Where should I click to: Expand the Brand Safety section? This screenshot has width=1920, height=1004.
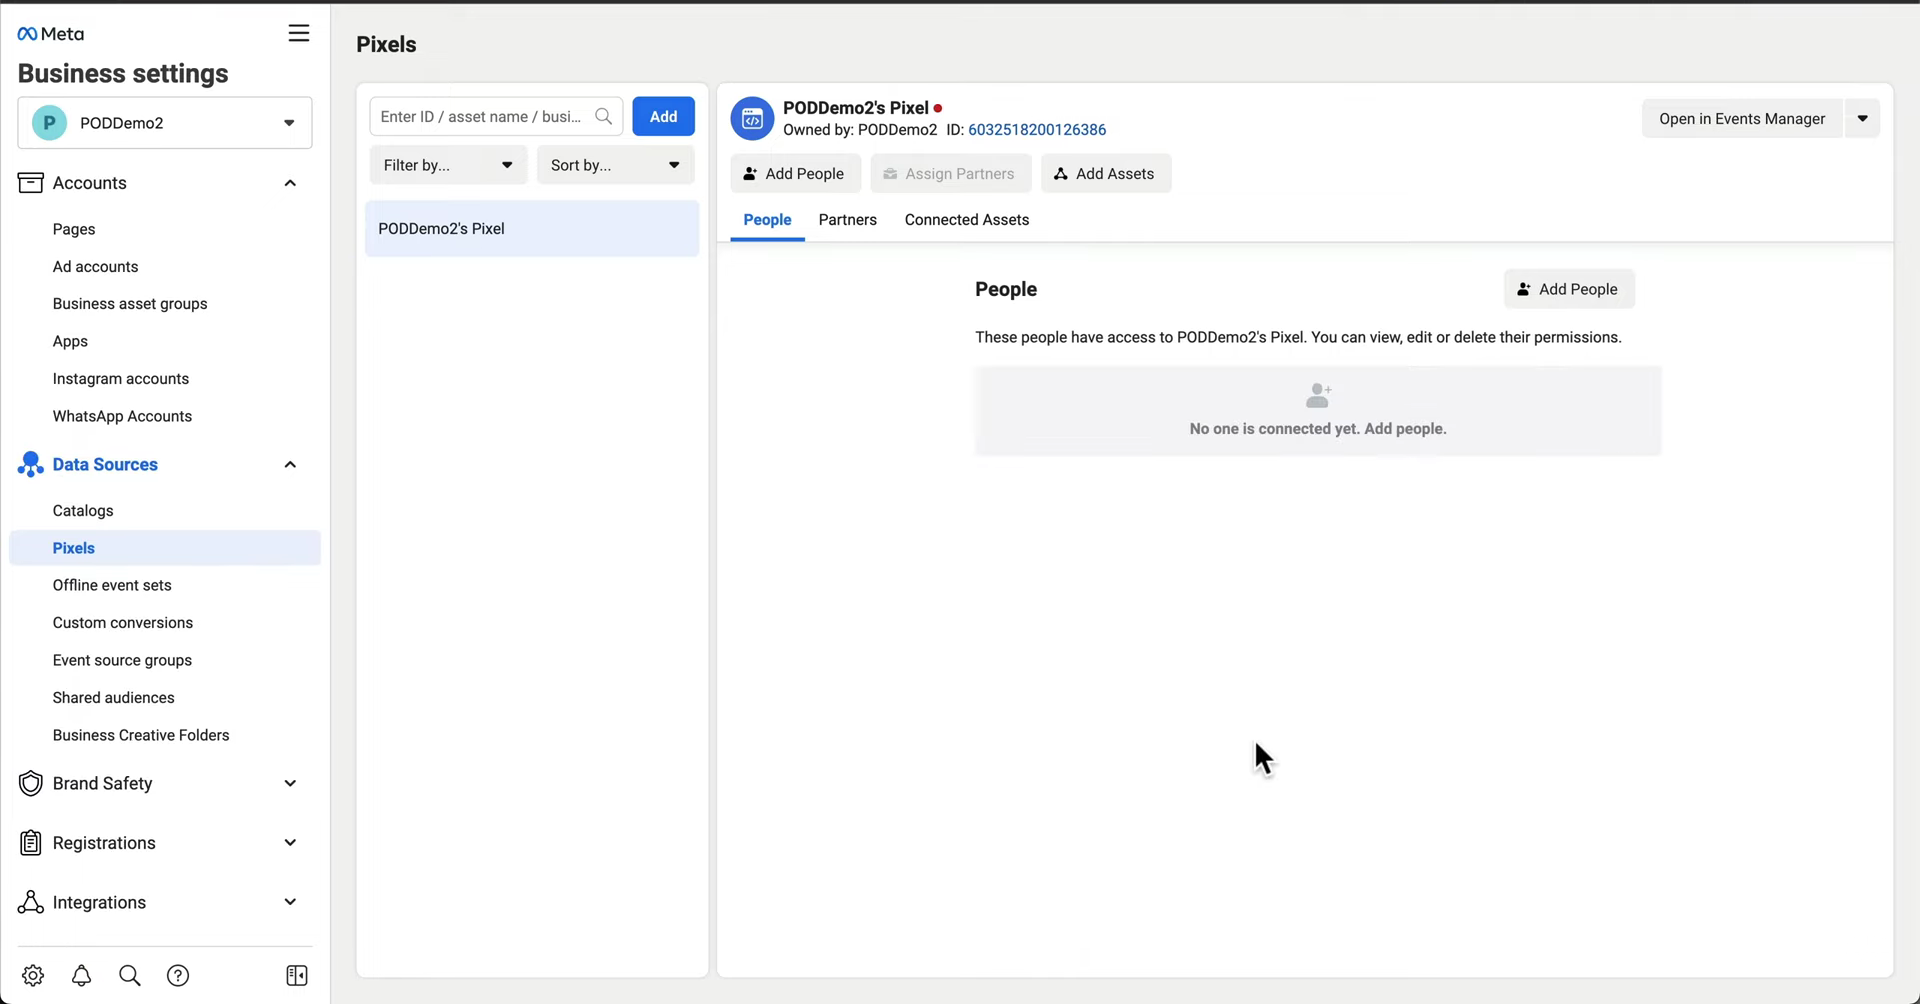[x=290, y=784]
